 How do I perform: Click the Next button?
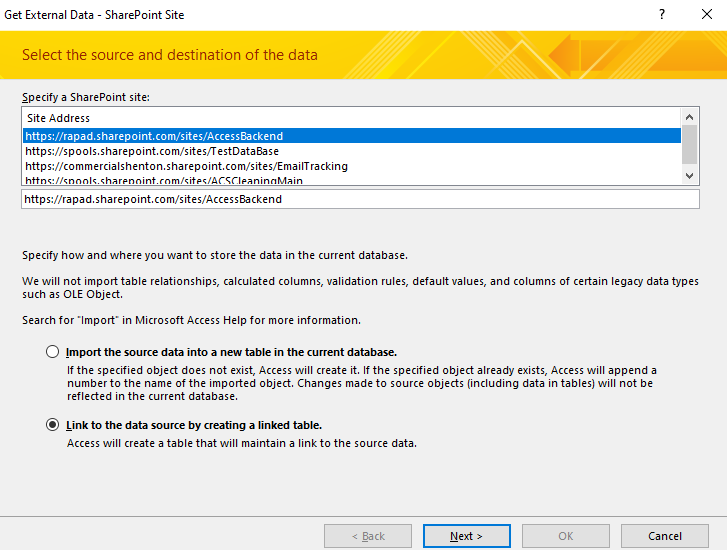point(466,536)
